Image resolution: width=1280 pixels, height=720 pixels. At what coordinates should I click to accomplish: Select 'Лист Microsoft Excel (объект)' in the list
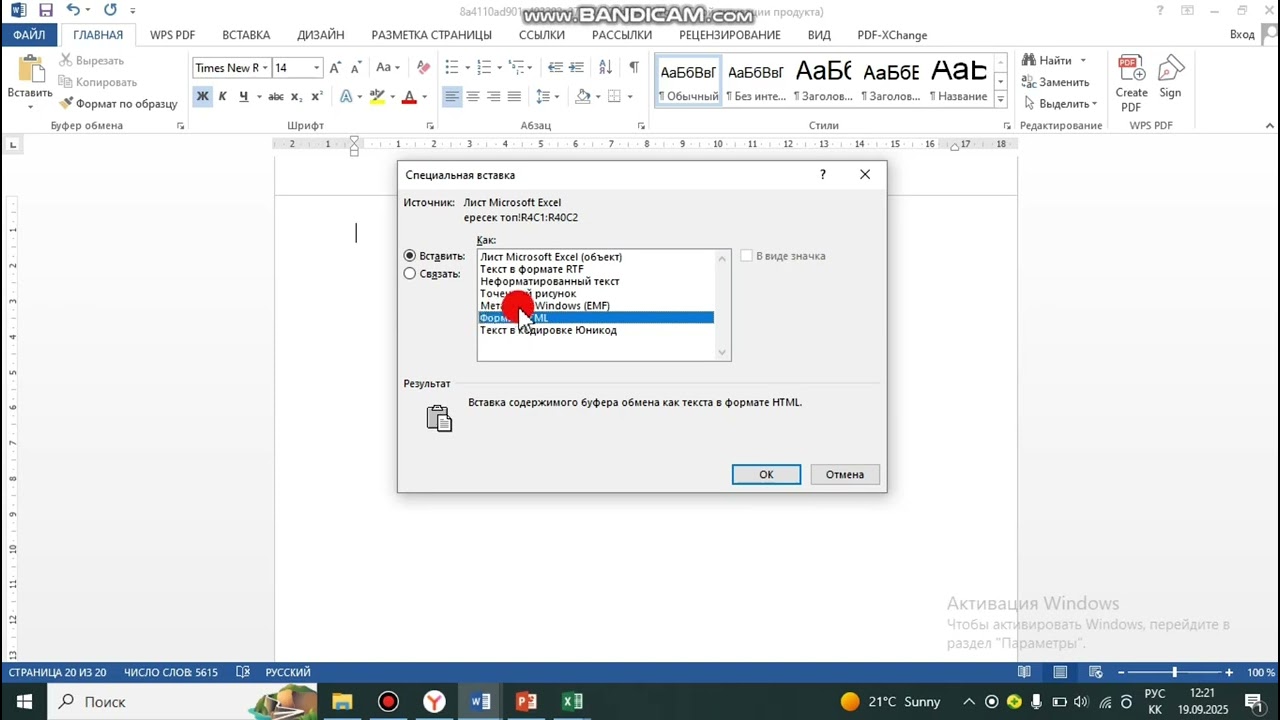pos(551,257)
